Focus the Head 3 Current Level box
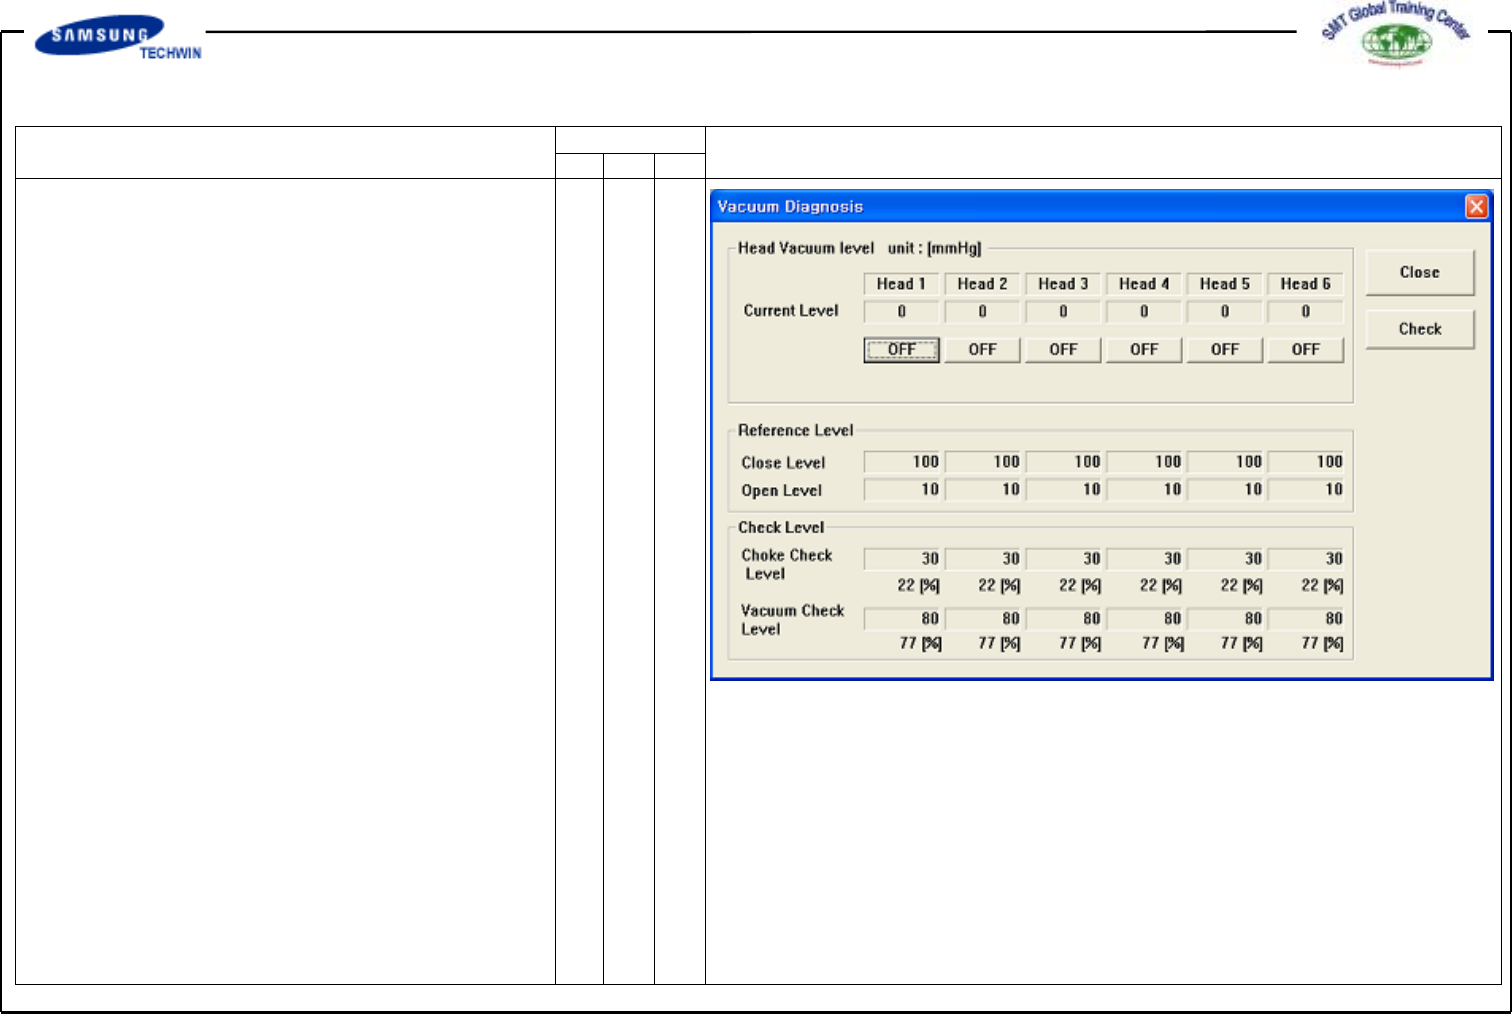Viewport: 1512px width, 1014px height. coord(1063,312)
